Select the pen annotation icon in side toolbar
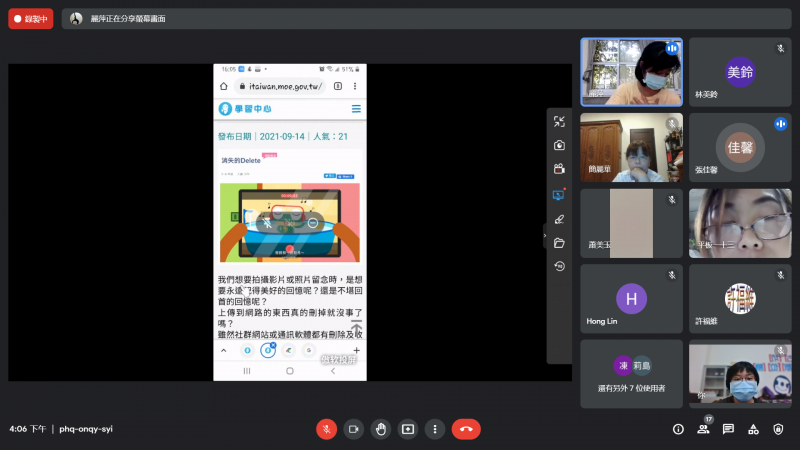Image resolution: width=800 pixels, height=450 pixels. (559, 219)
